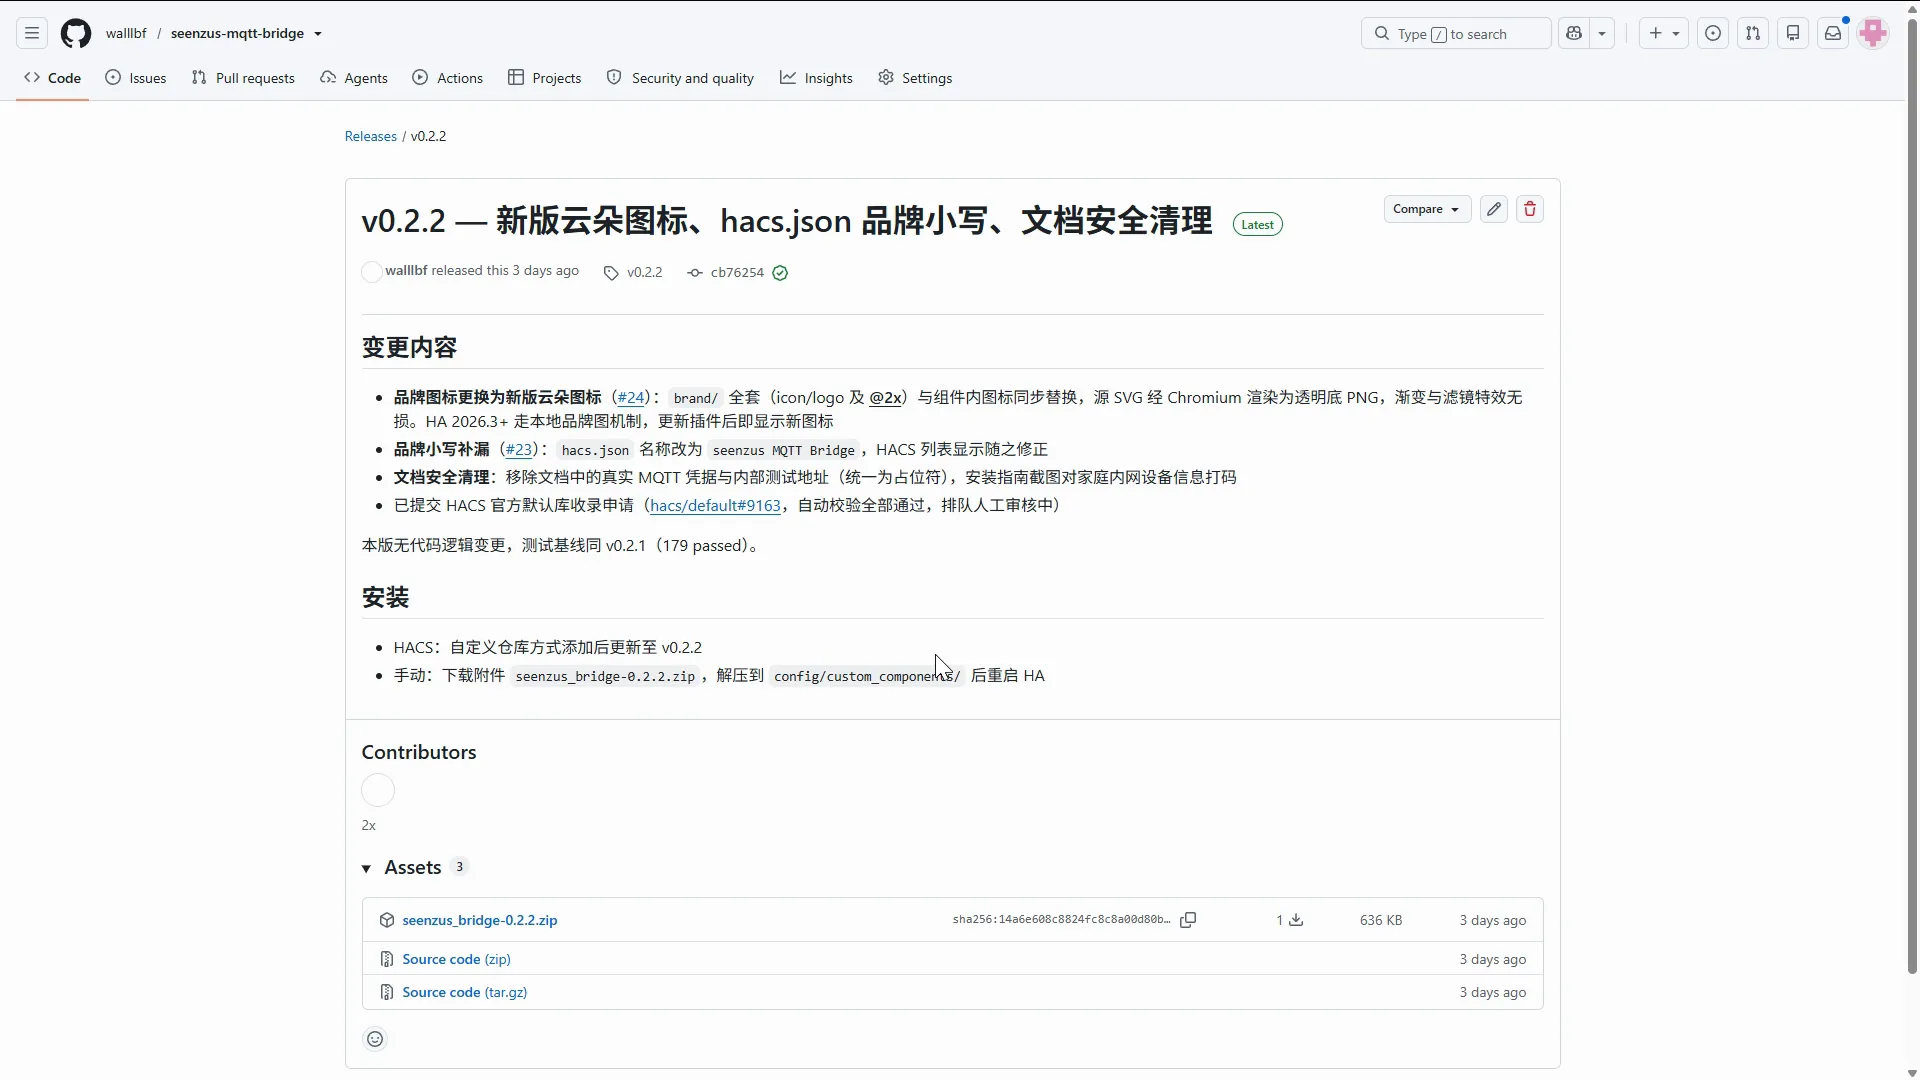The image size is (1920, 1080).
Task: Click the Latest release badge
Action: coord(1258,225)
